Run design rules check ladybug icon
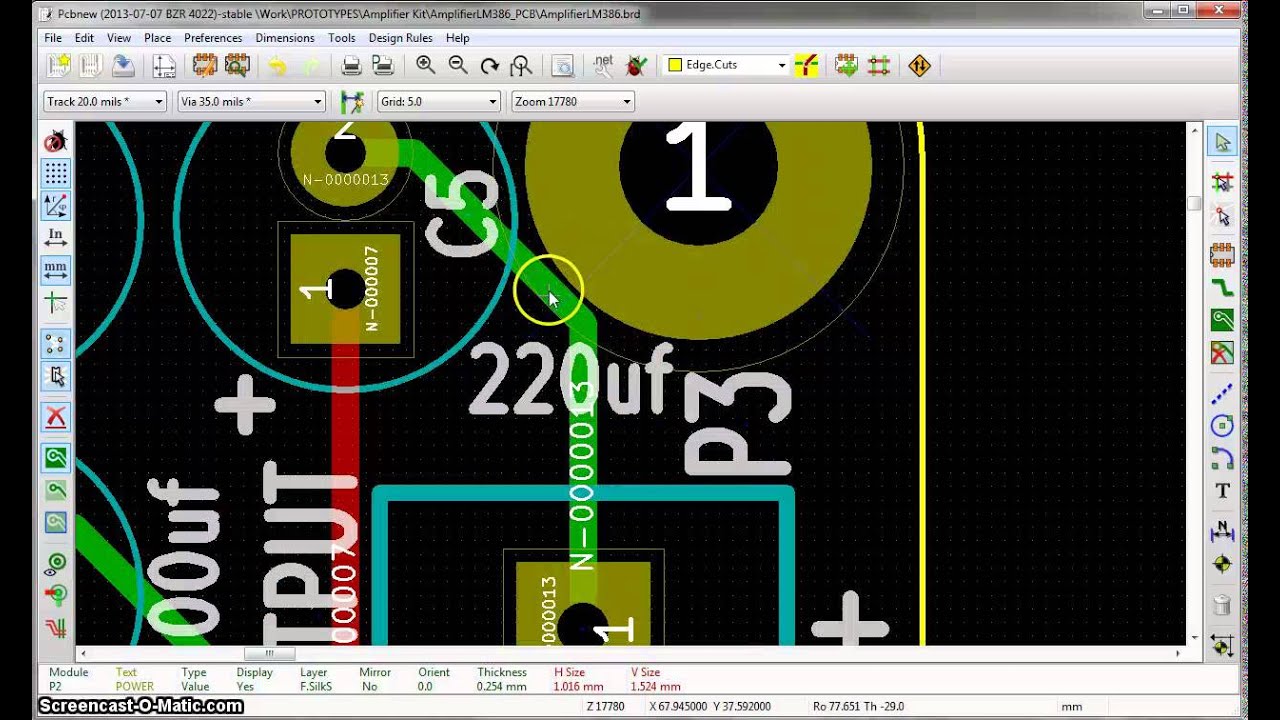 [x=635, y=66]
